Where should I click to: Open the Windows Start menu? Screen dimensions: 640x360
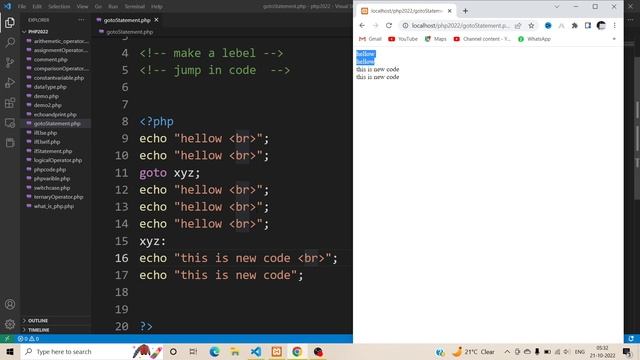pyautogui.click(x=10, y=351)
